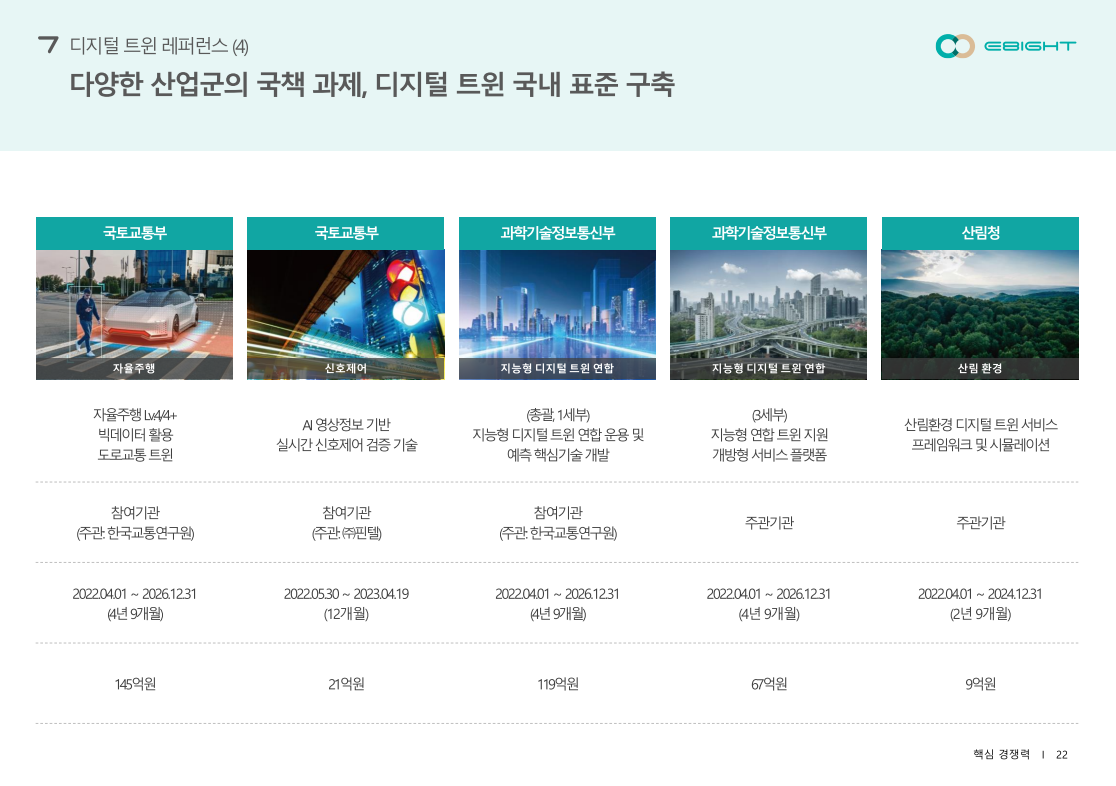
Task: Open the highway interchange city image
Action: click(x=769, y=314)
